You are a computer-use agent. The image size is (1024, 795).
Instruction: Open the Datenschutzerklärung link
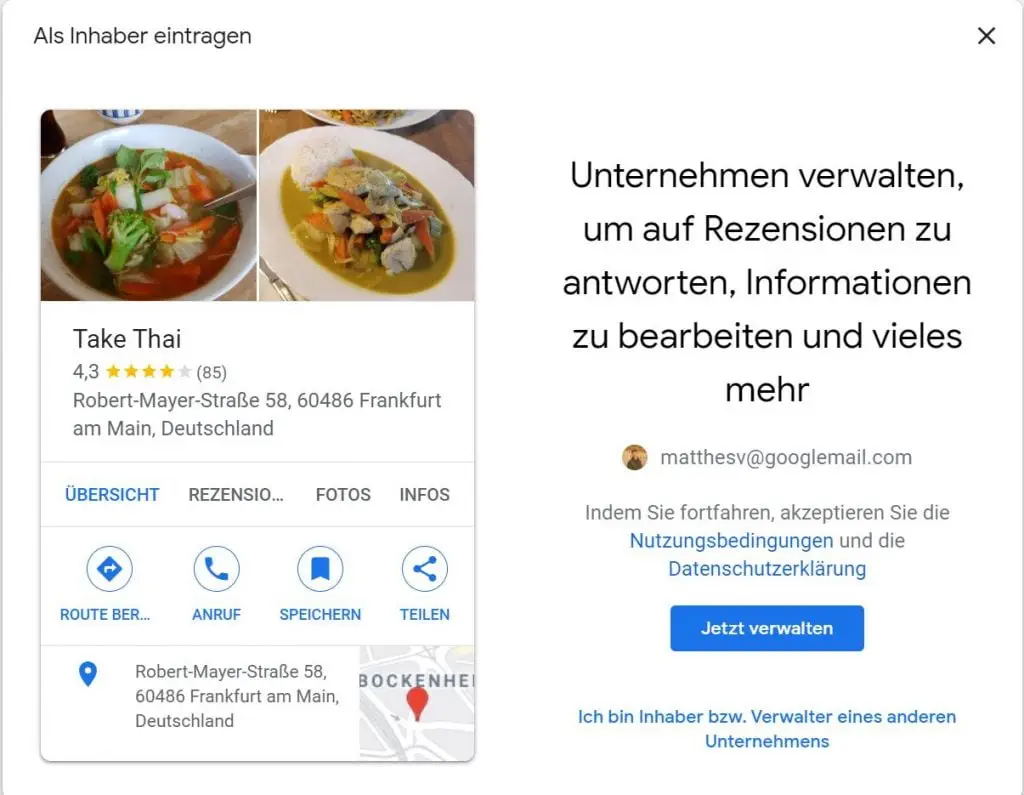click(767, 569)
